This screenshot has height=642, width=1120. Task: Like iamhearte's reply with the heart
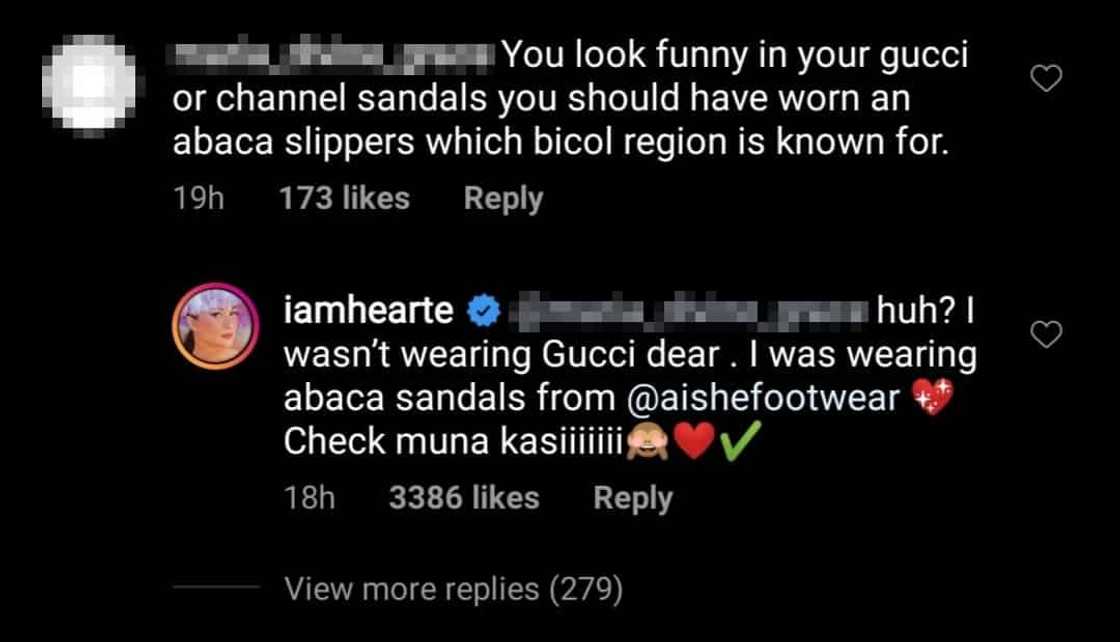[1046, 336]
